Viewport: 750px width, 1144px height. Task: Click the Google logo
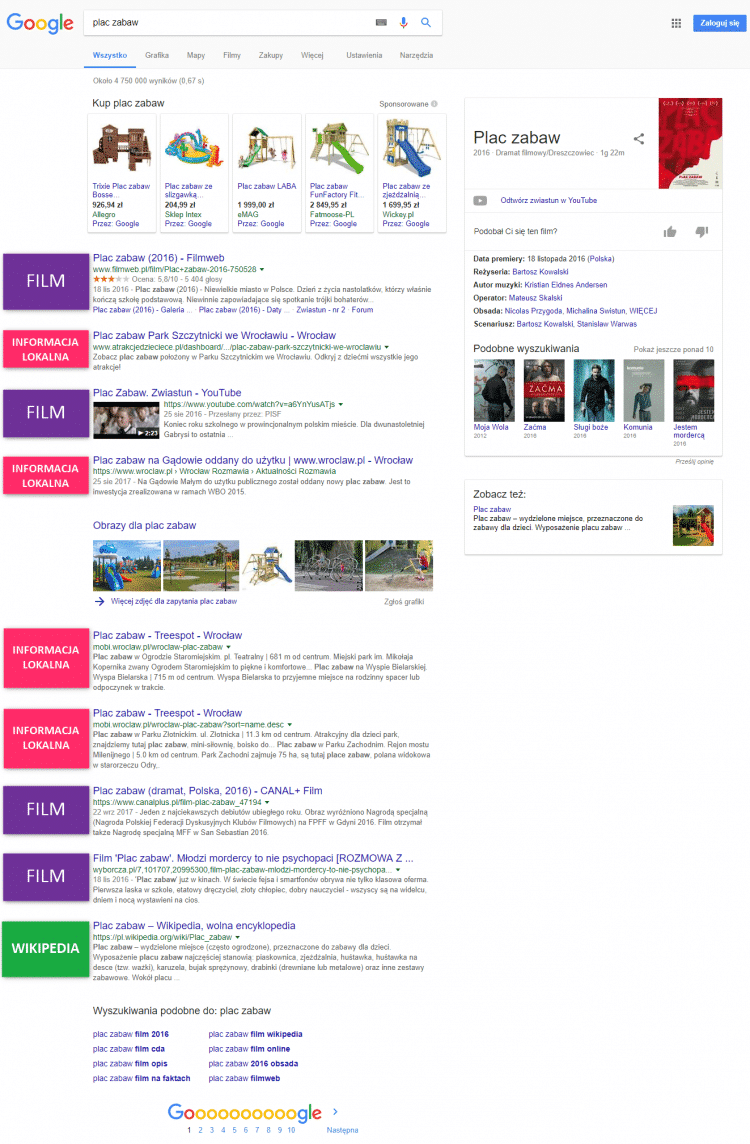tap(39, 23)
